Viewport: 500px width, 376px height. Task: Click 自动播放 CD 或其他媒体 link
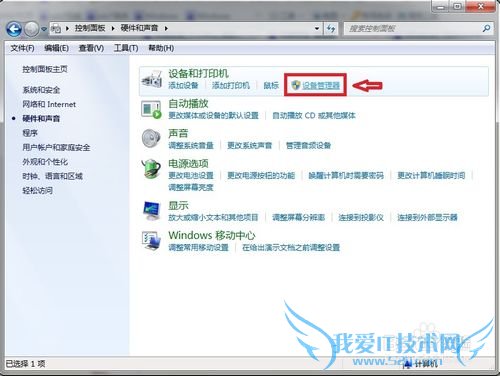click(314, 116)
